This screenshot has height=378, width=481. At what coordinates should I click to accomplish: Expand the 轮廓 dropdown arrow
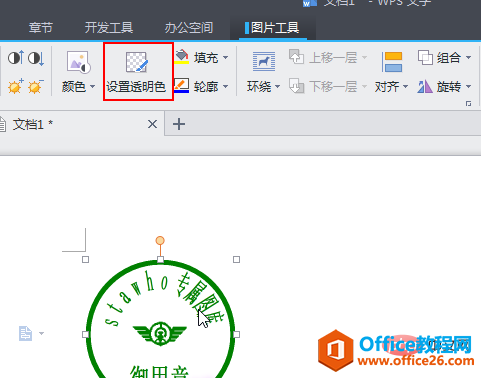pos(226,87)
